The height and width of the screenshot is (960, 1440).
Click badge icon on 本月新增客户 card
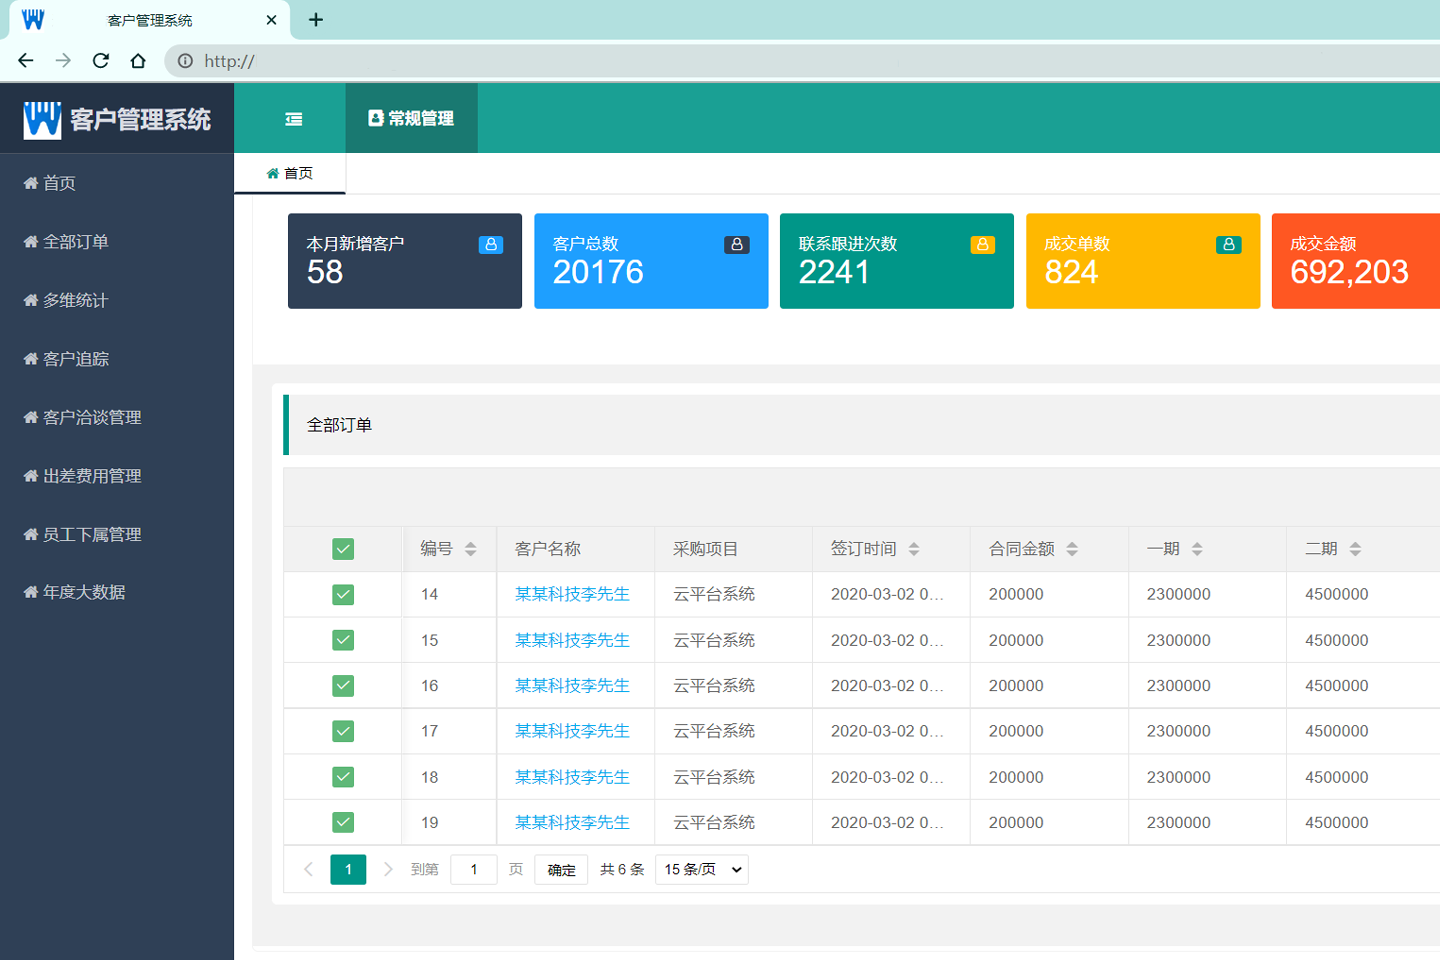click(x=491, y=244)
